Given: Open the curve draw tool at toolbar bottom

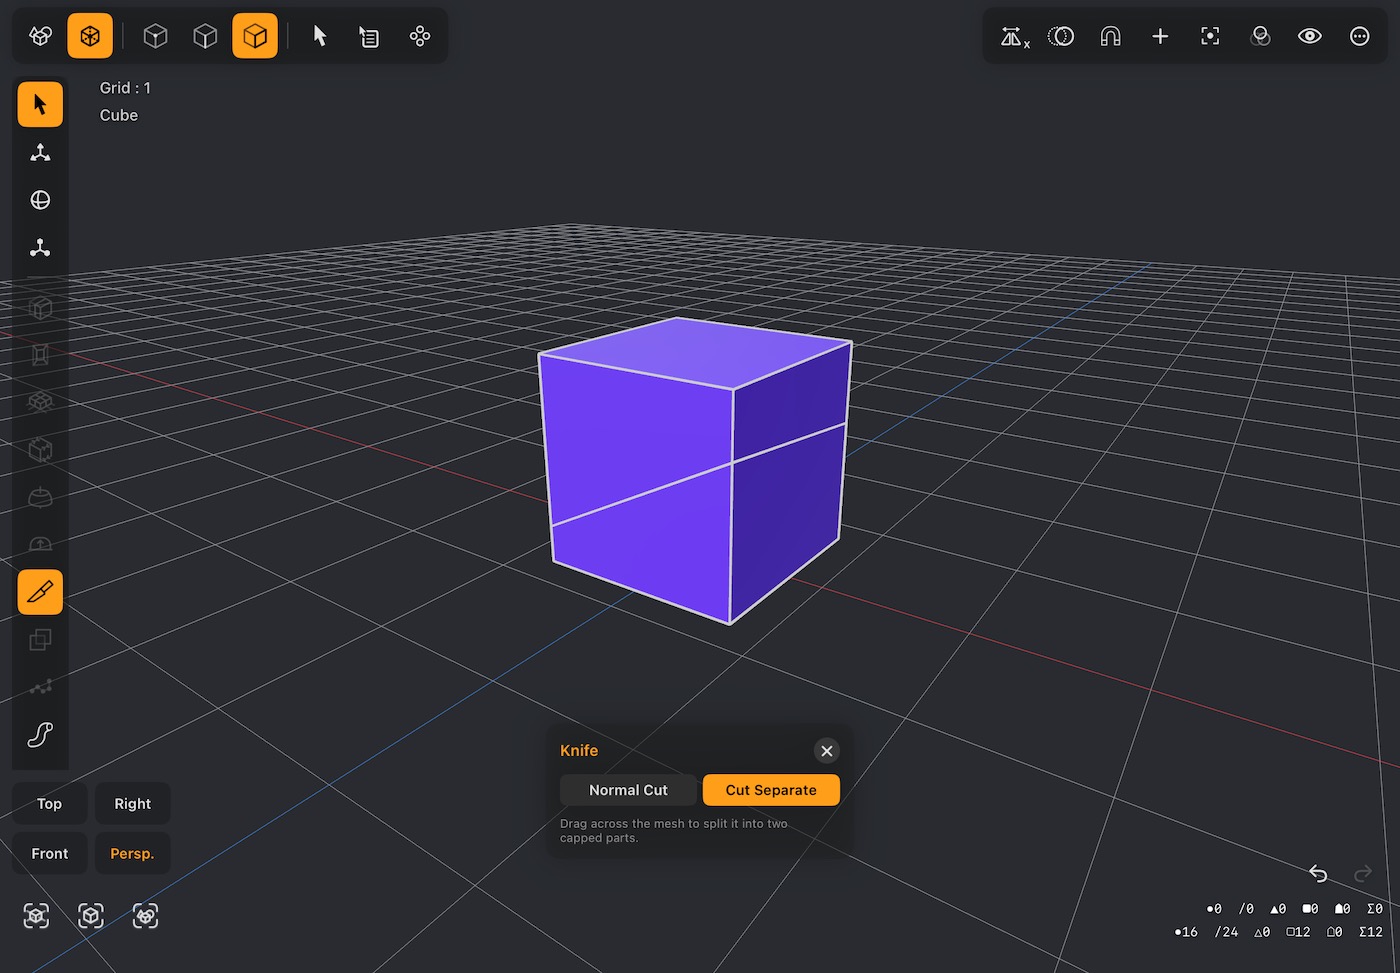Looking at the screenshot, I should click(x=40, y=735).
